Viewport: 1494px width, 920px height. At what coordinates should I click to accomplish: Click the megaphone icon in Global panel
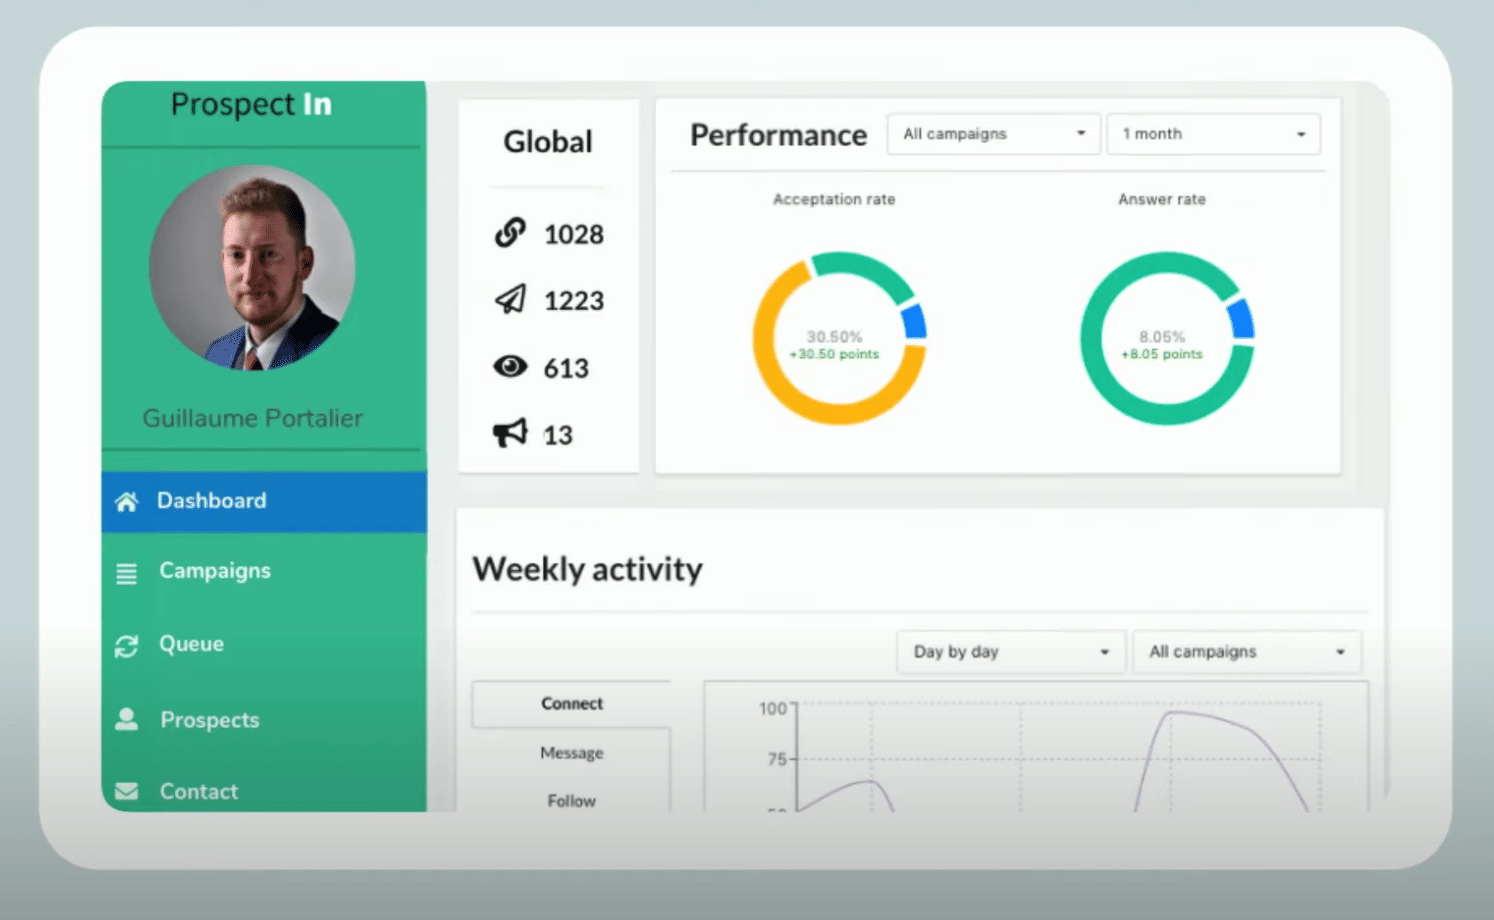510,434
